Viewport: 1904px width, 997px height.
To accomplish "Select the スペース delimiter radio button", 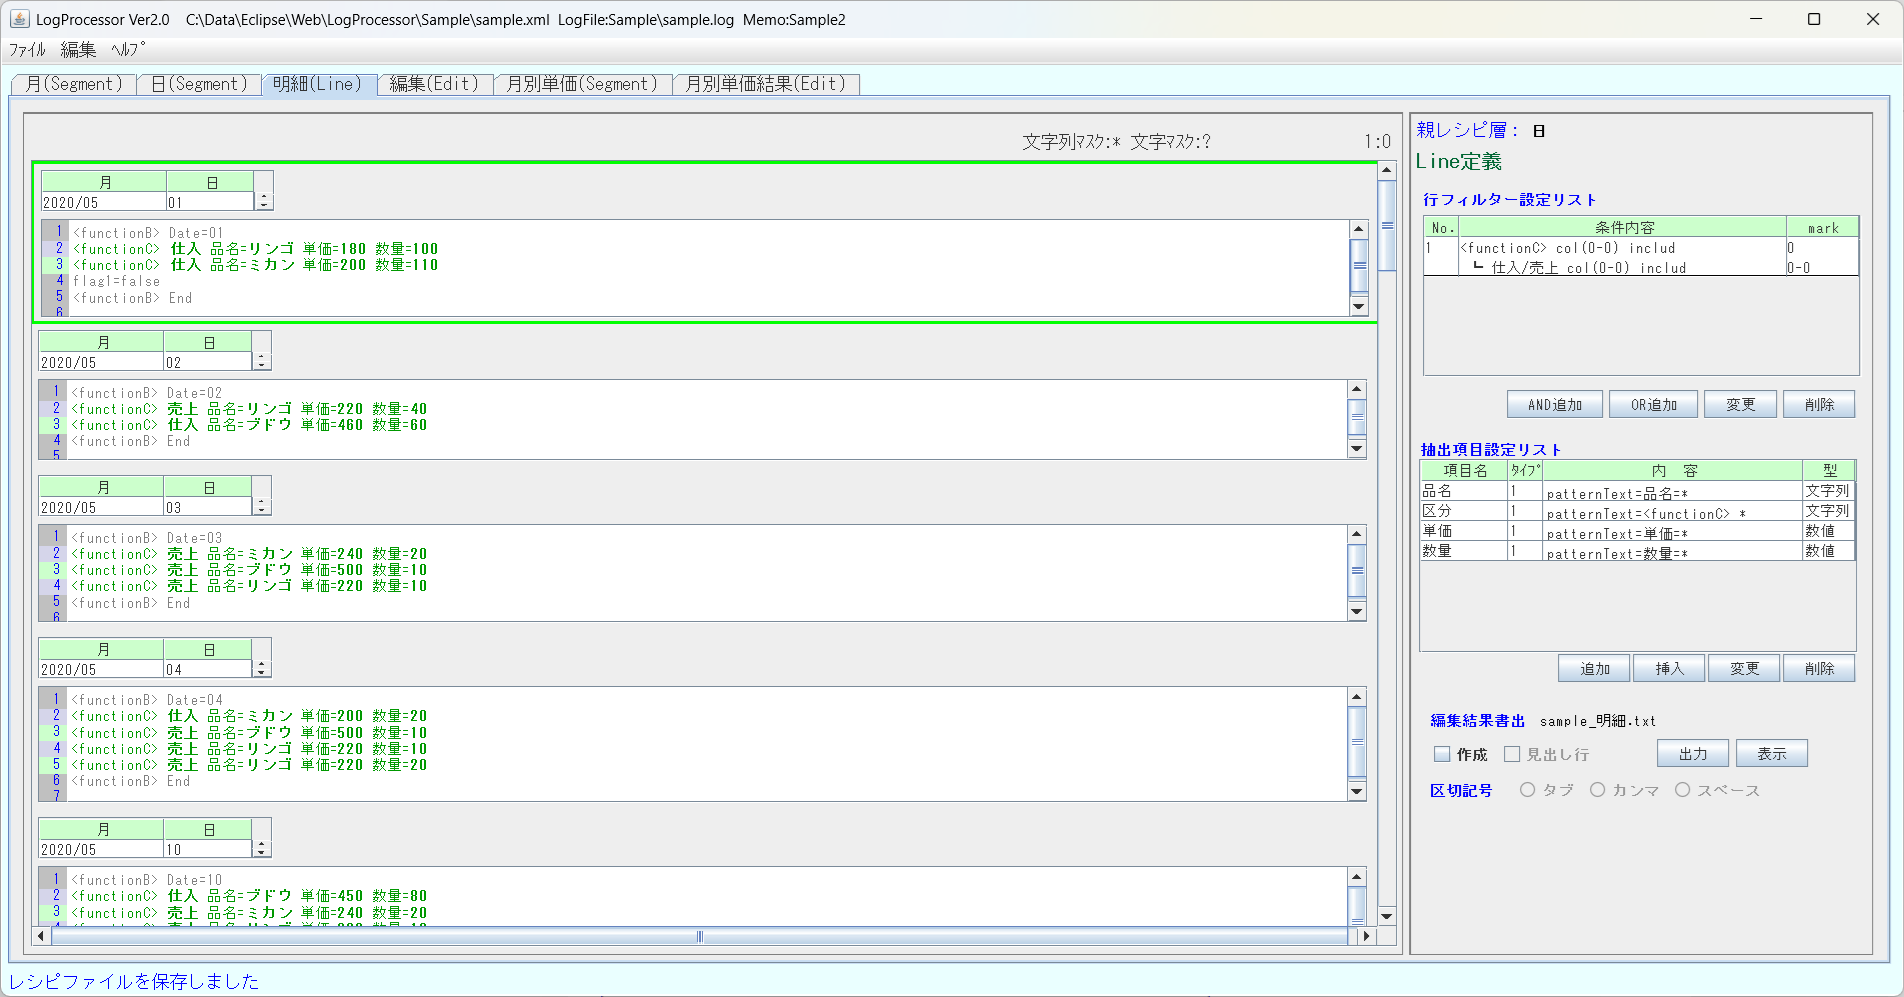I will [1683, 790].
